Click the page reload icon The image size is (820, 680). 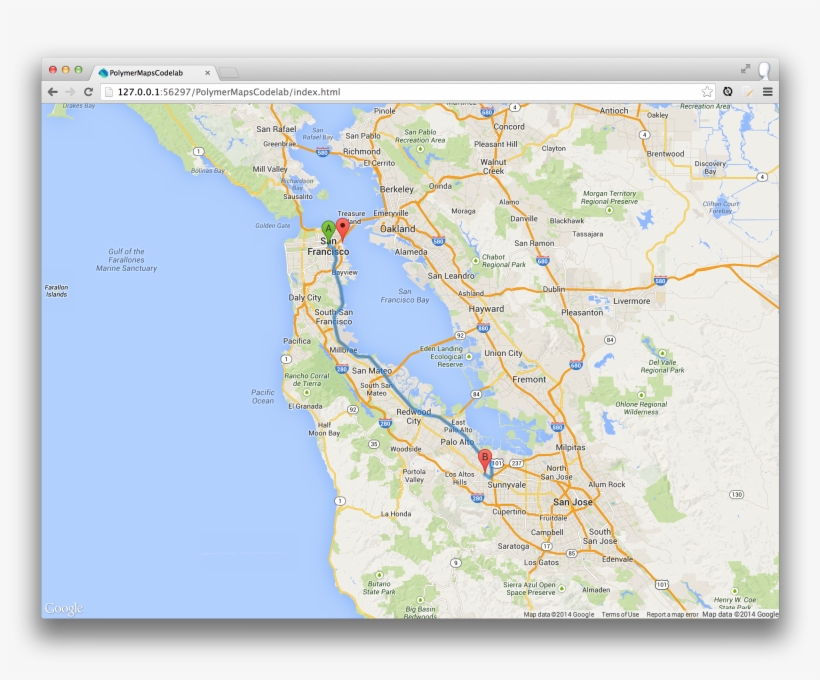click(x=88, y=90)
